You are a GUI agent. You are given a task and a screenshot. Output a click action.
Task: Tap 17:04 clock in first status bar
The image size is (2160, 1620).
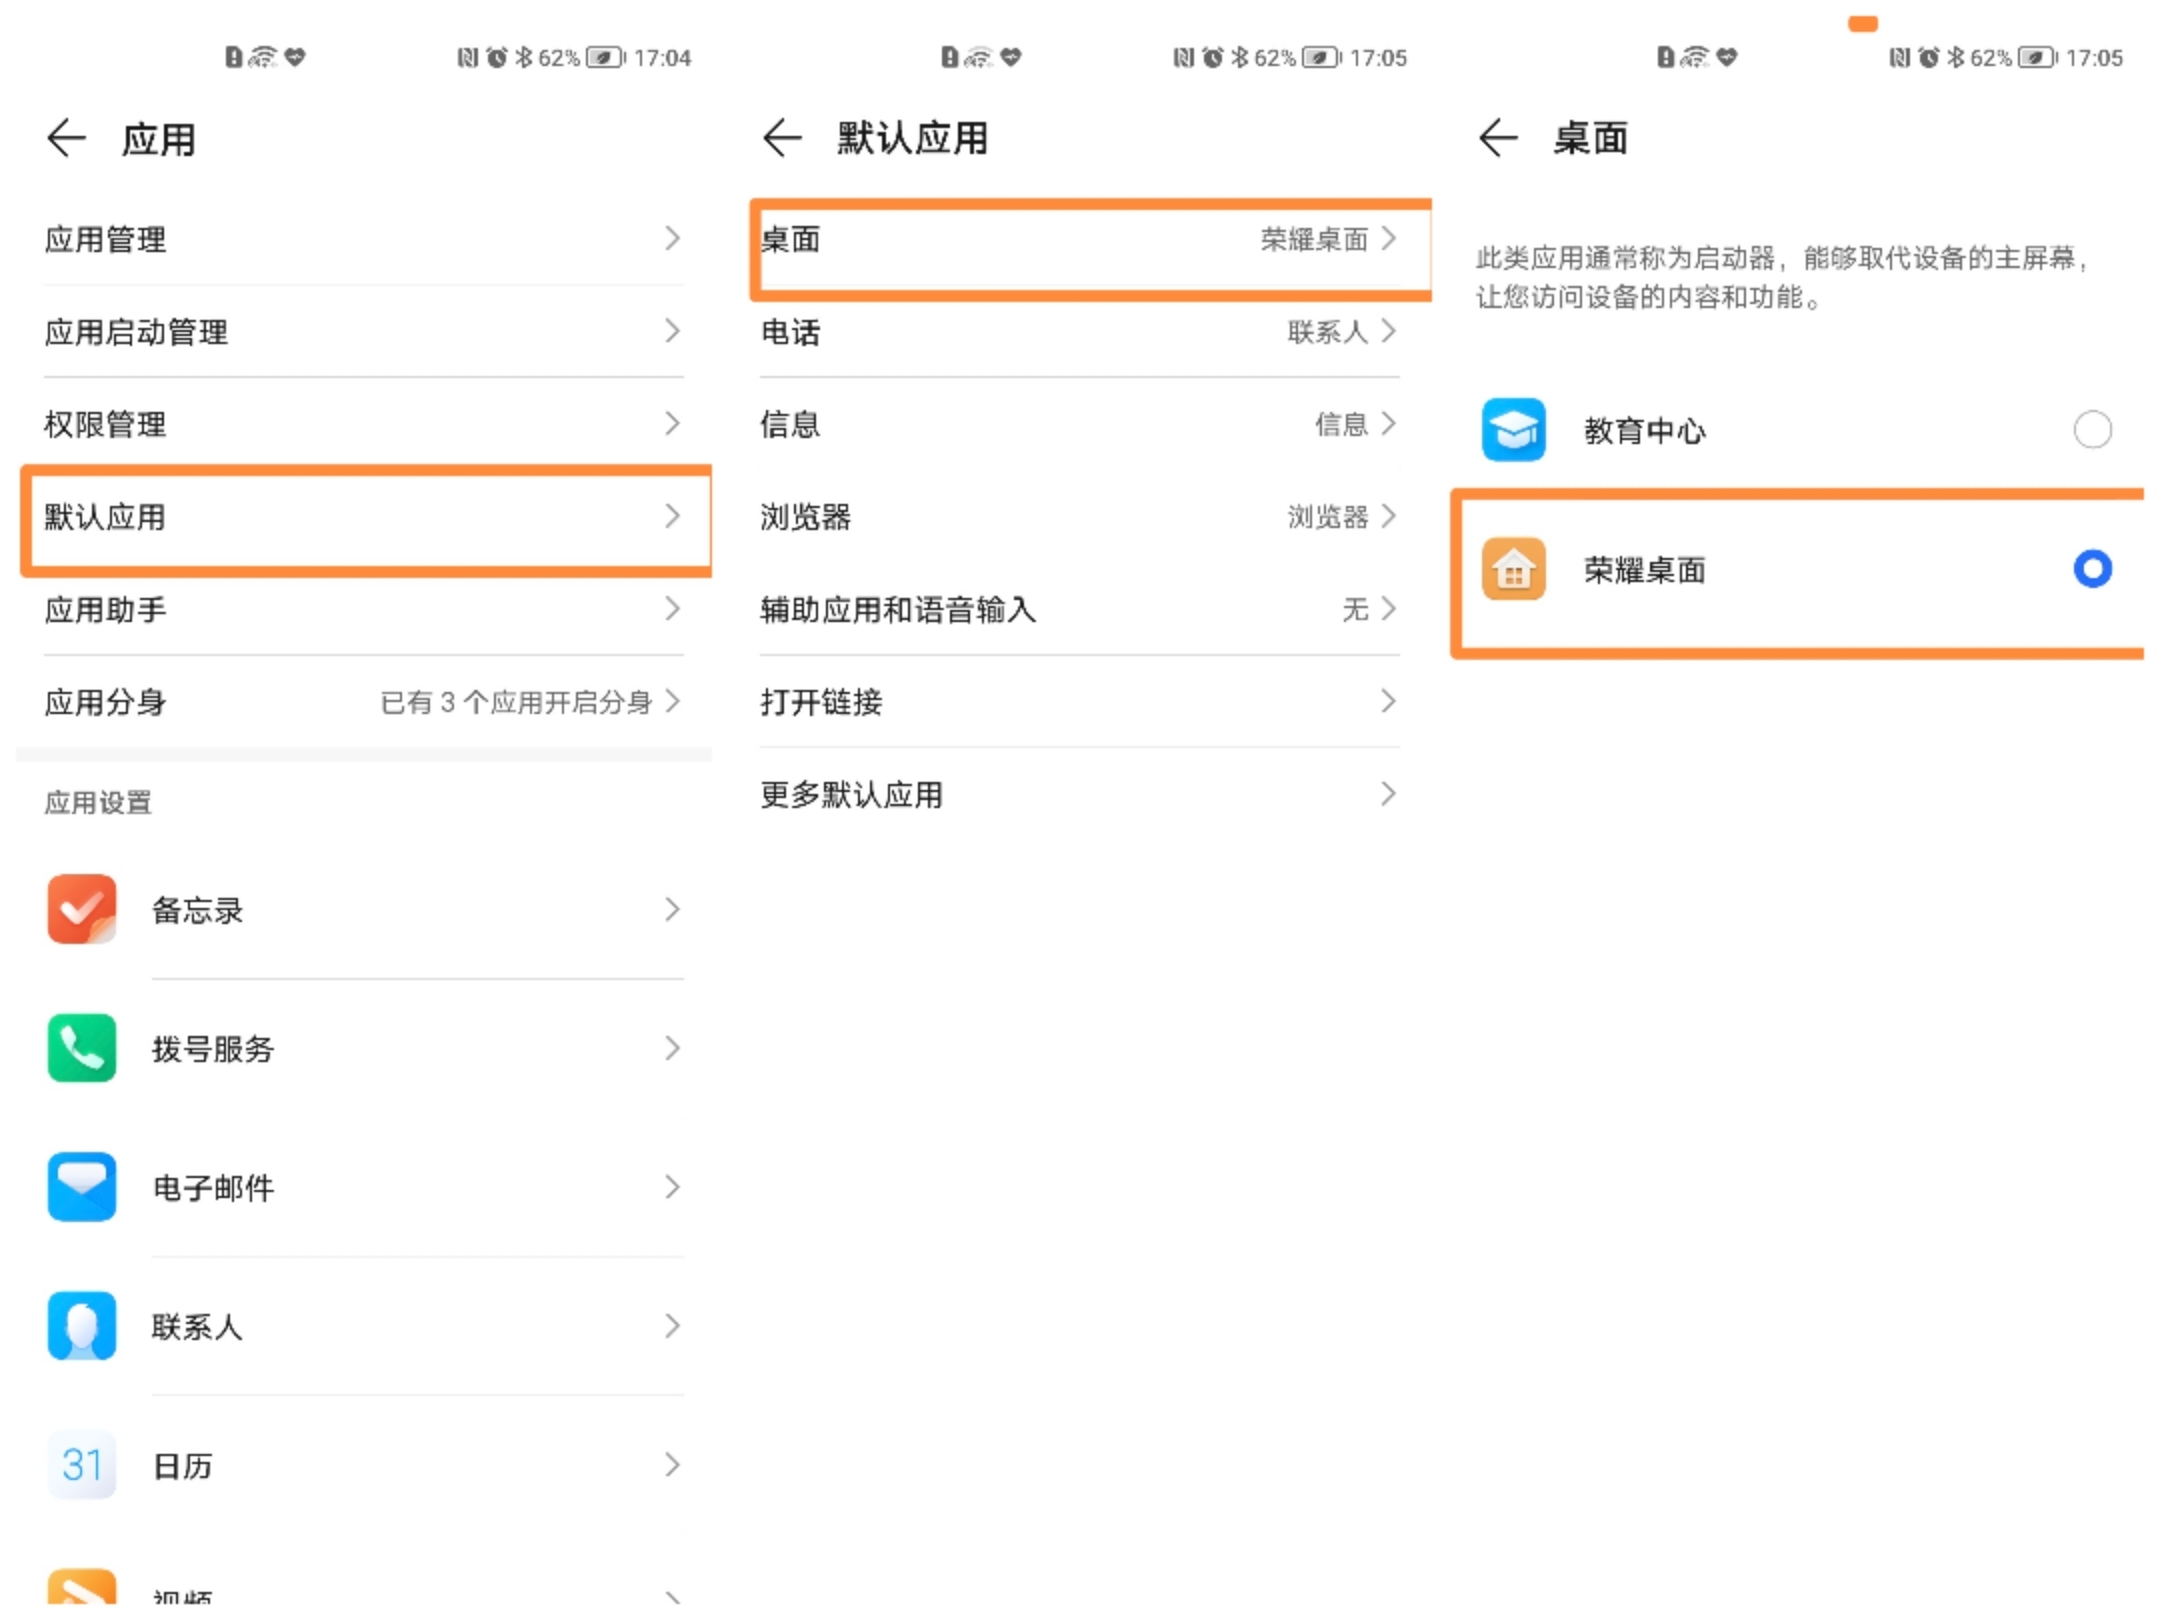click(x=662, y=58)
